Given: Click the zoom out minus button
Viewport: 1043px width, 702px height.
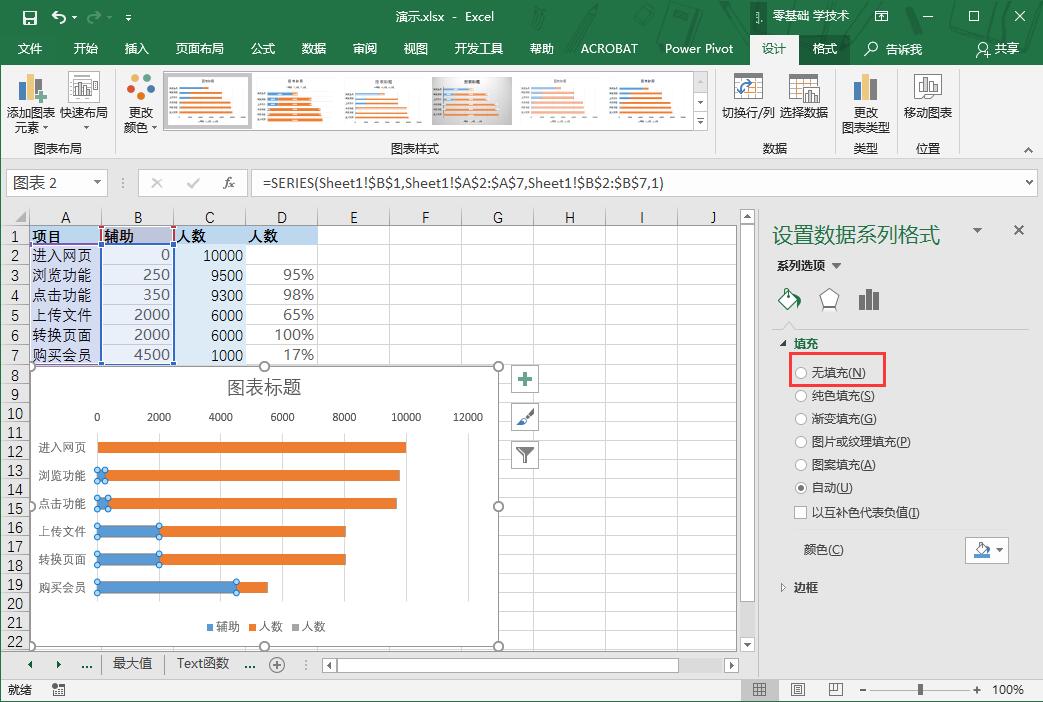Looking at the screenshot, I should pyautogui.click(x=863, y=690).
